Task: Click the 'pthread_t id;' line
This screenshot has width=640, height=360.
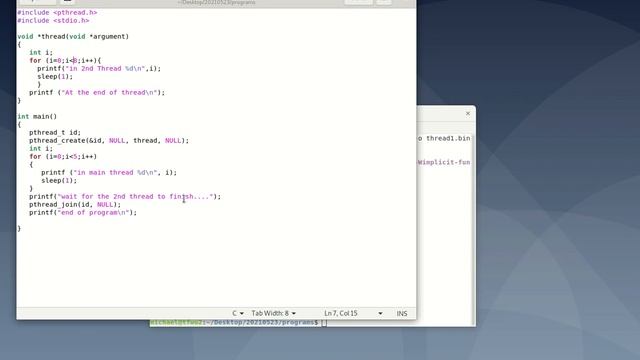Action: (x=55, y=133)
